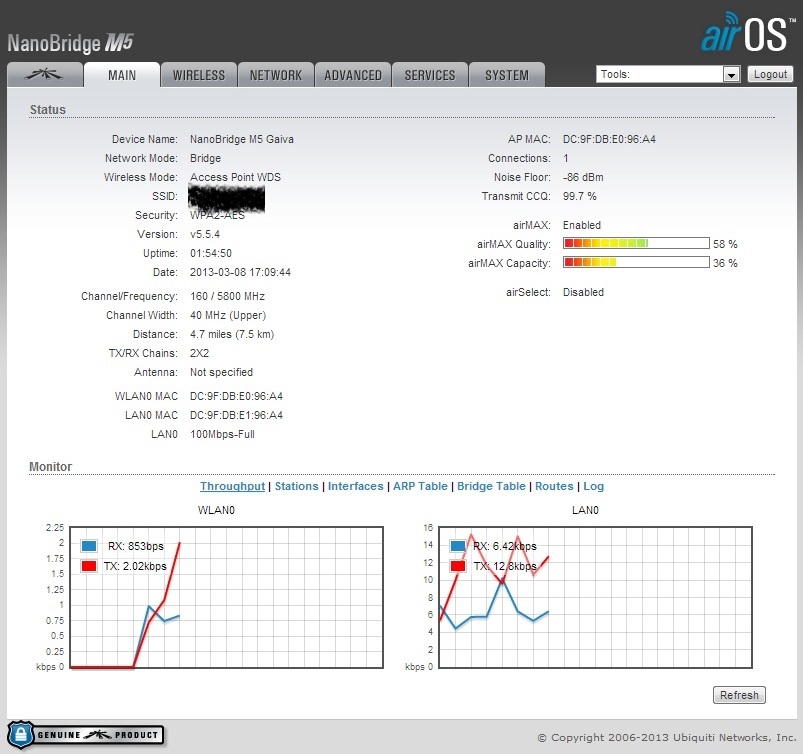
Task: Click the WLAN0 blue RX legend swatch
Action: pos(89,546)
